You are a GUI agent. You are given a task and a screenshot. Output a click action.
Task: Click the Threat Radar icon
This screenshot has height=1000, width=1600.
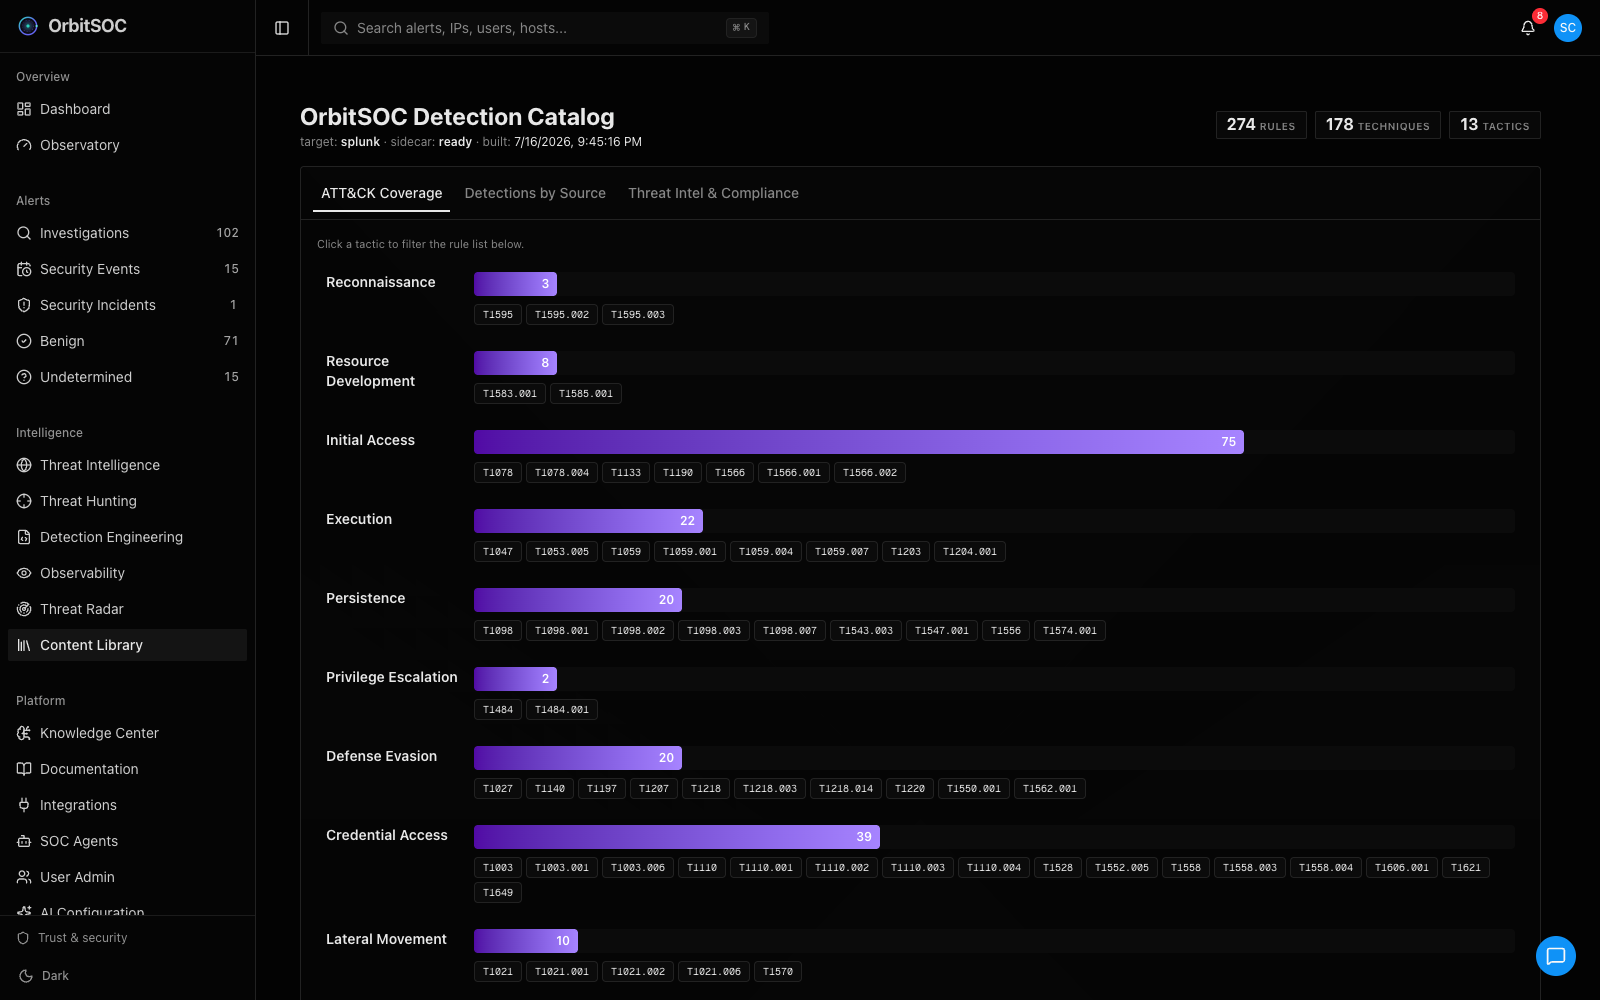point(24,609)
